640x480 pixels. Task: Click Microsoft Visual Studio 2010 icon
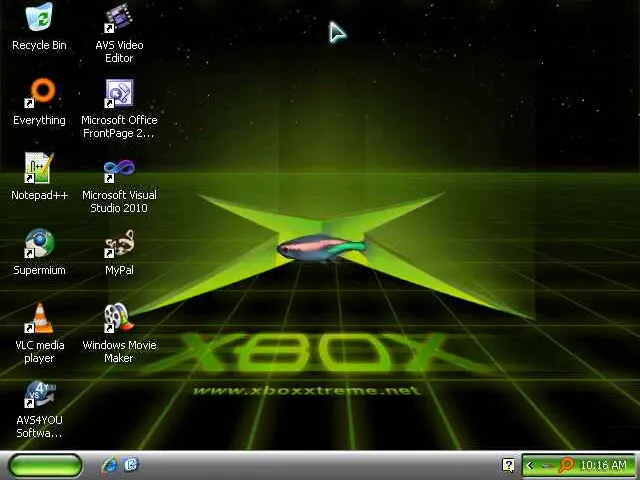point(119,171)
